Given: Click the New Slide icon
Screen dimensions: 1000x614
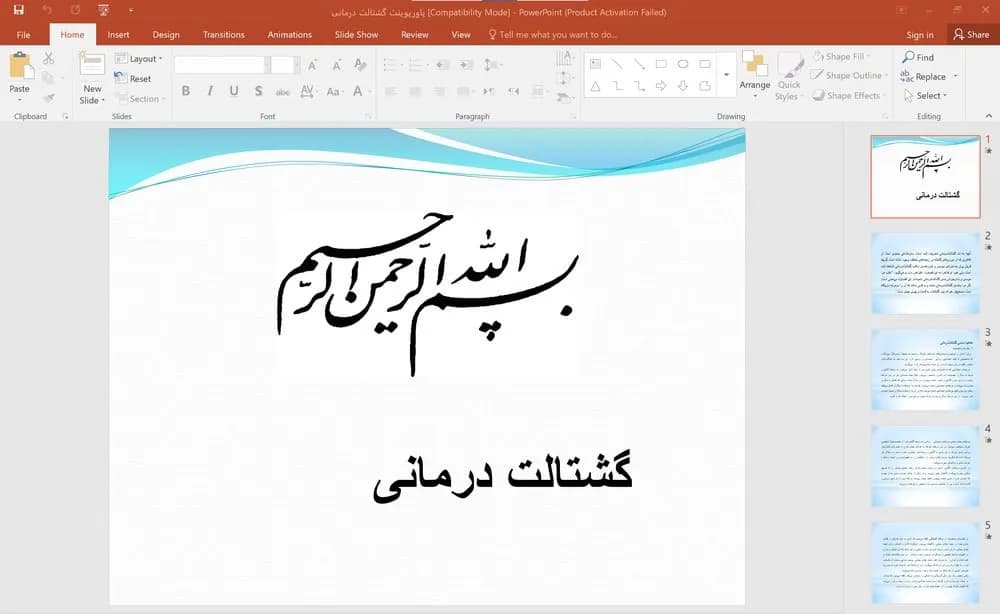Looking at the screenshot, I should point(92,66).
